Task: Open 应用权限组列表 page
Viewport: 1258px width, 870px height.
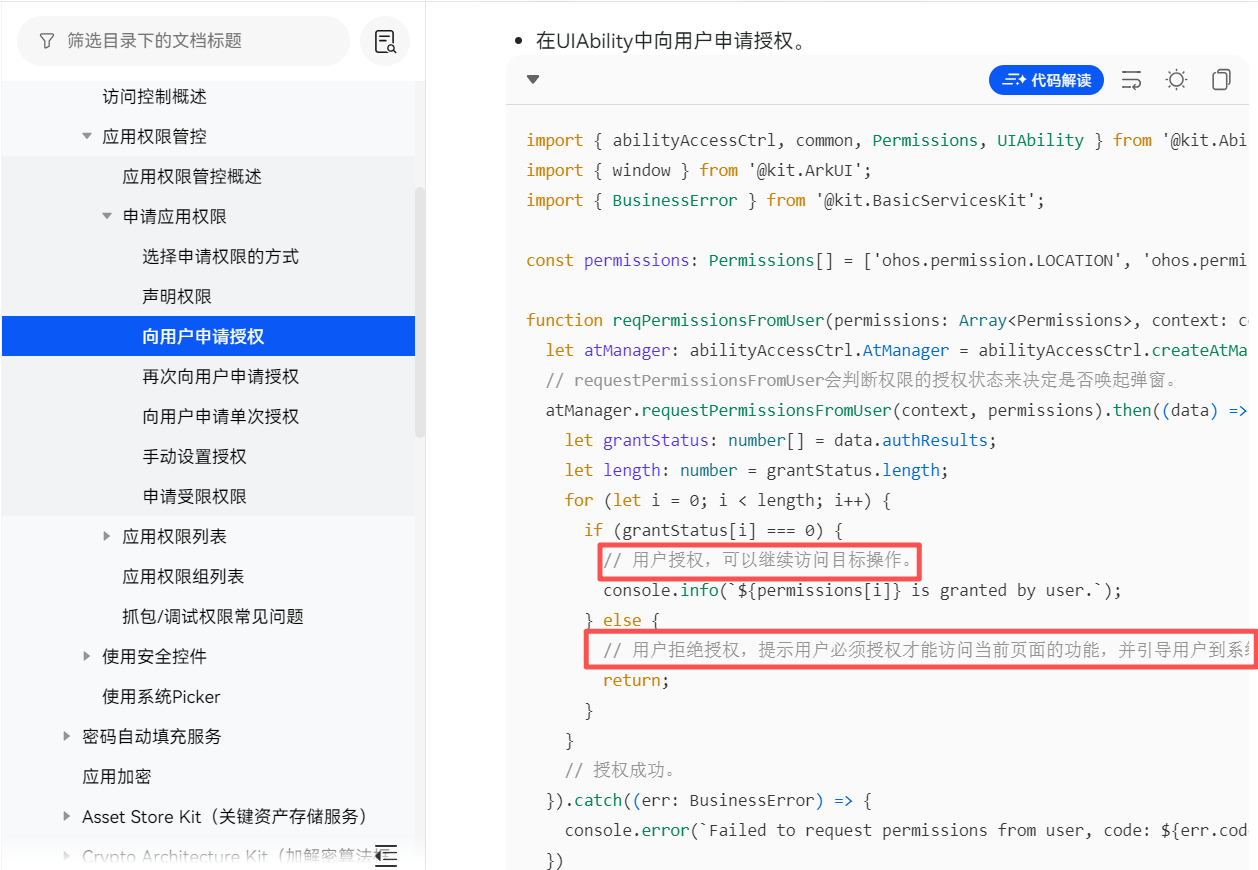Action: click(183, 577)
